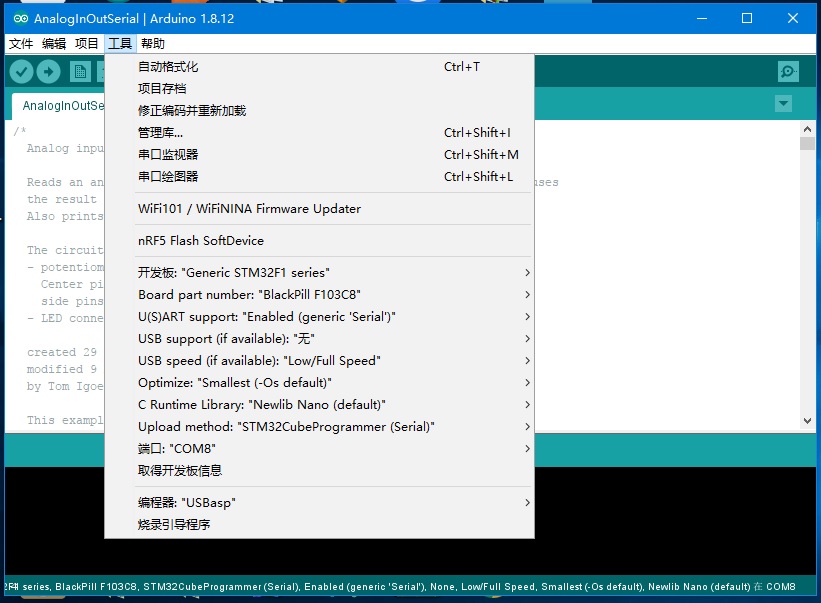Open the tab dropdown arrow button
This screenshot has width=821, height=603.
[x=783, y=104]
